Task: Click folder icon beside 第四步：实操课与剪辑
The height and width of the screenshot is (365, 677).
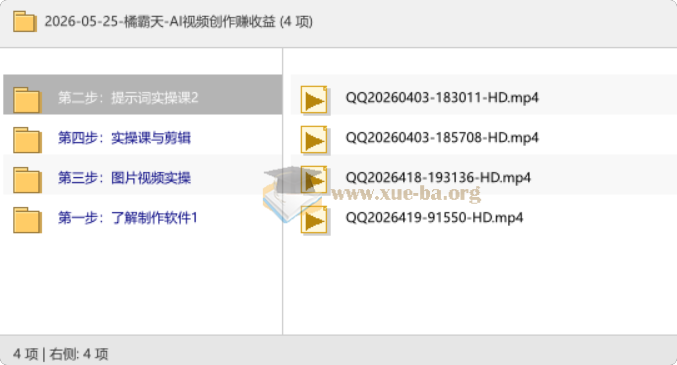Action: (x=27, y=140)
